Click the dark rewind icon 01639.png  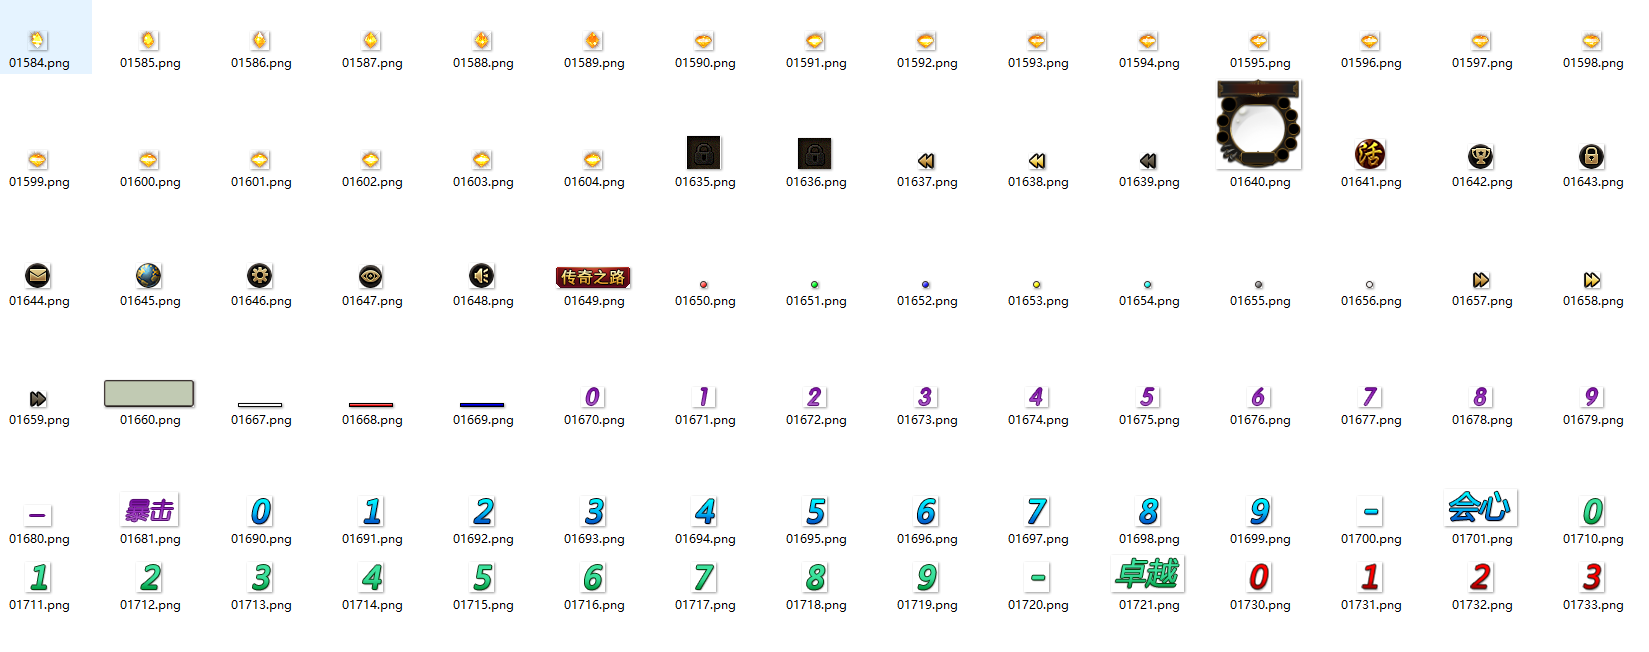tap(1148, 161)
